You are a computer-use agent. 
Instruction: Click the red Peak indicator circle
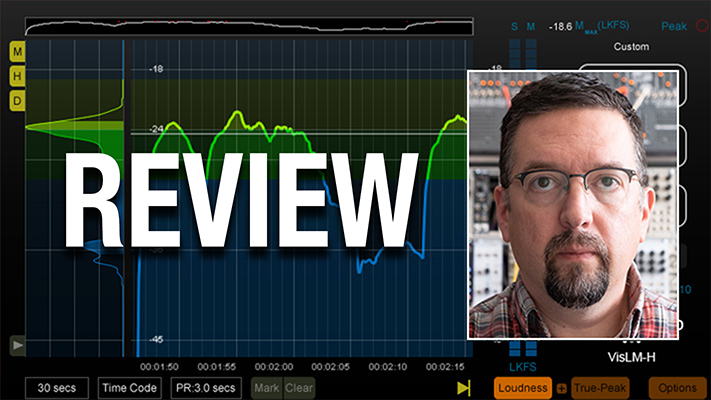coord(700,27)
